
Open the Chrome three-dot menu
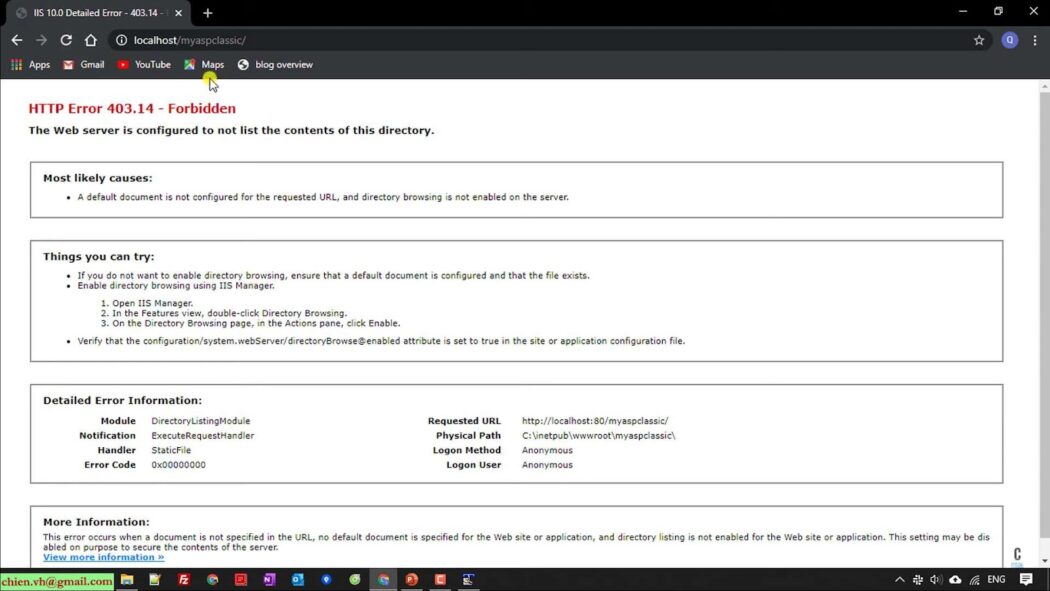1035,40
